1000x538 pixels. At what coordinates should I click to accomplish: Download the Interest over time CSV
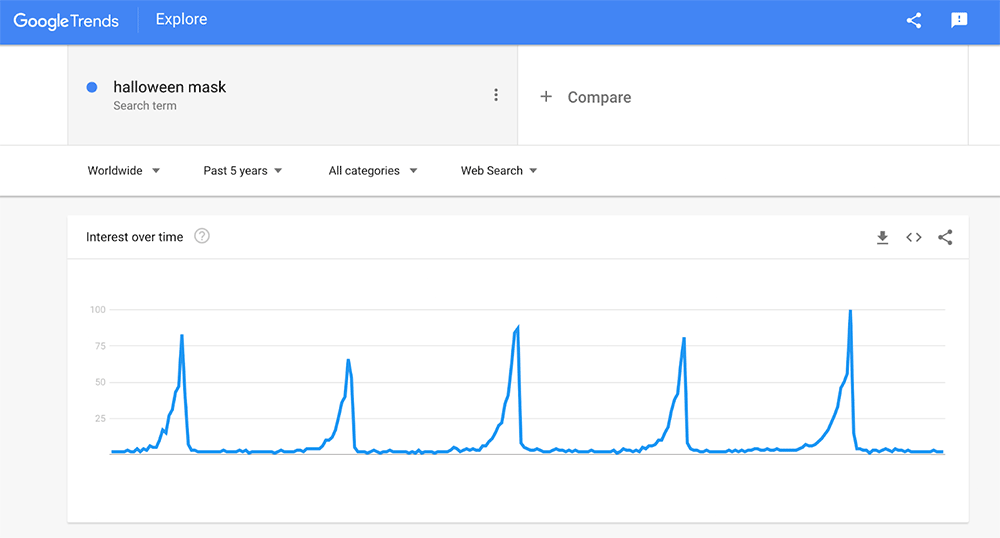pos(882,237)
